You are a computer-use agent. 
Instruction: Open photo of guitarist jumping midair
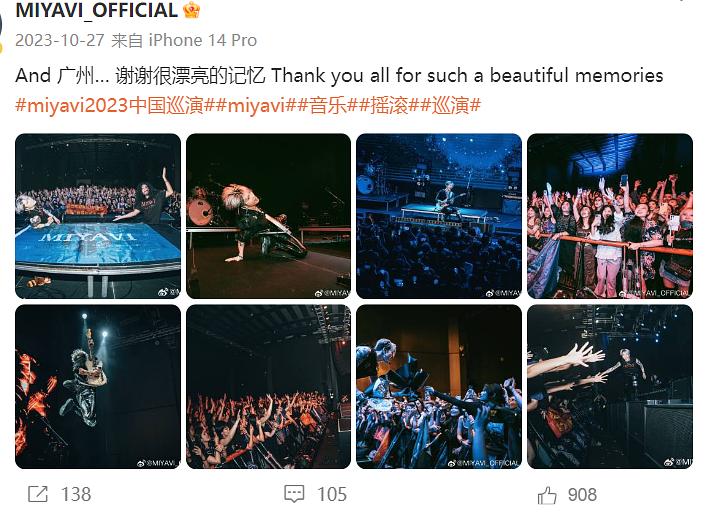pyautogui.click(x=98, y=387)
